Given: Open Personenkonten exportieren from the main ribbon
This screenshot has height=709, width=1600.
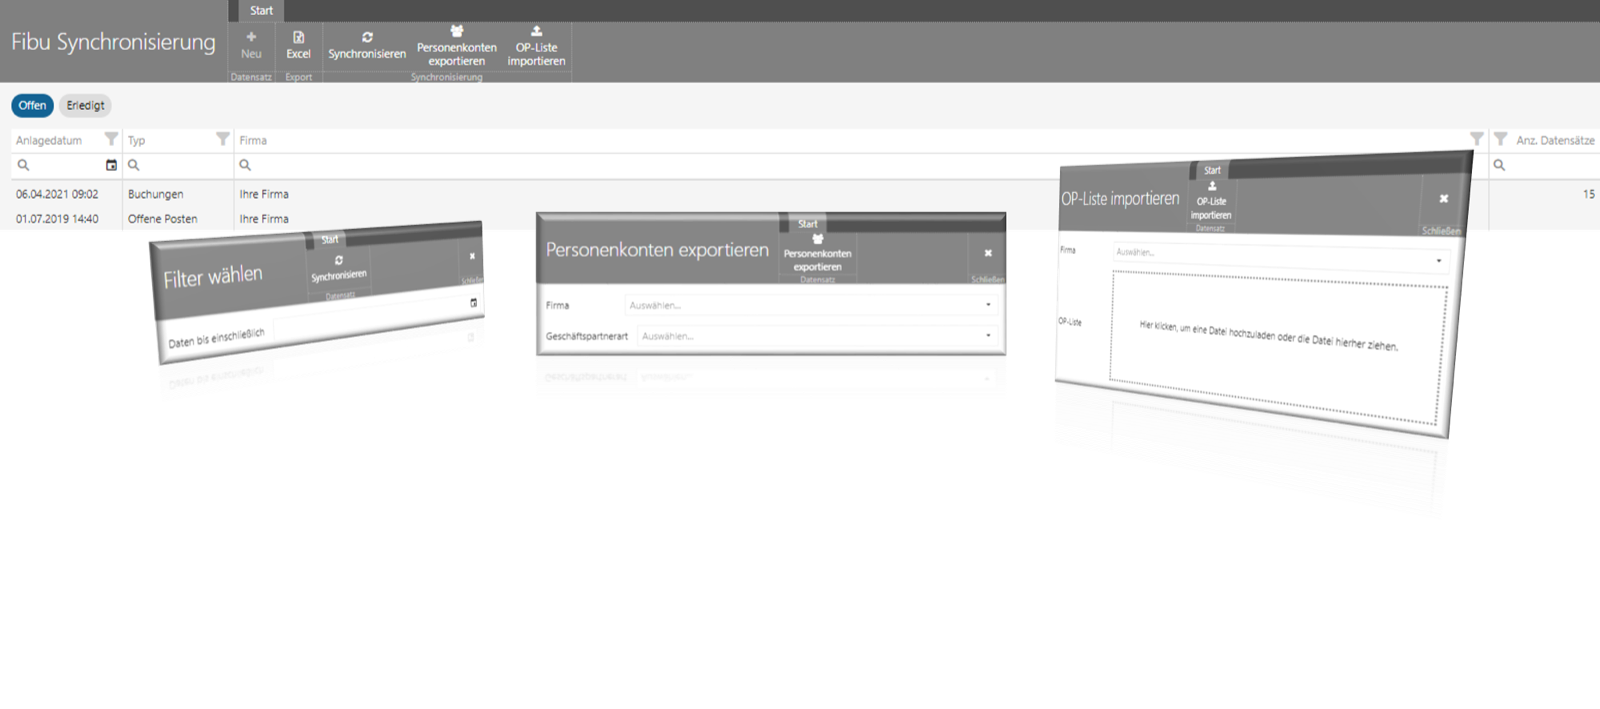Looking at the screenshot, I should 456,47.
